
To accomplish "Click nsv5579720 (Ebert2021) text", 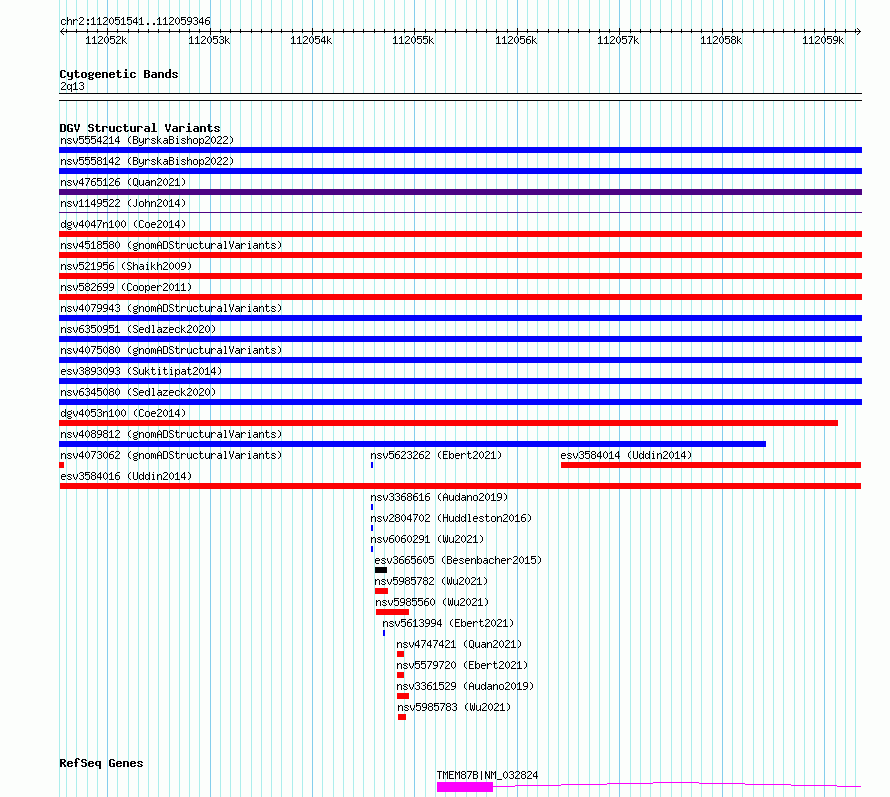I will point(462,665).
